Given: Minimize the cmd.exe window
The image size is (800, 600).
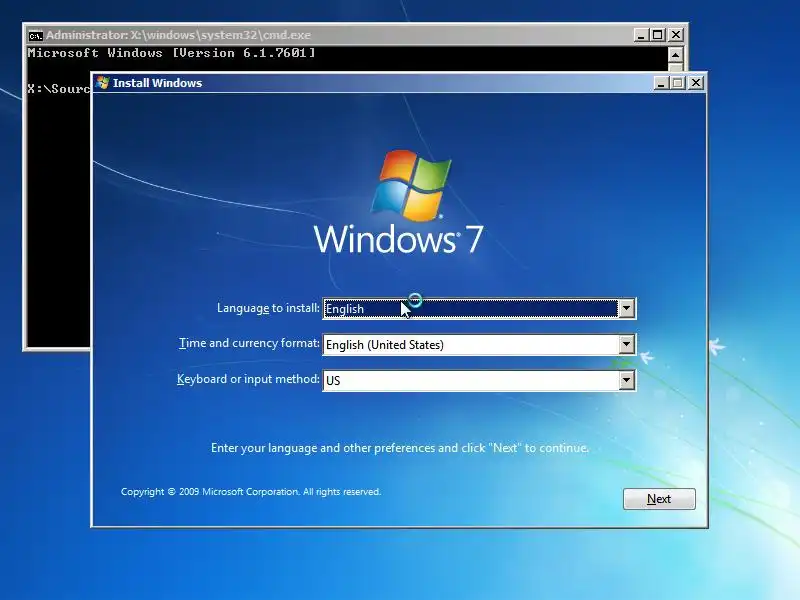Looking at the screenshot, I should 641,35.
